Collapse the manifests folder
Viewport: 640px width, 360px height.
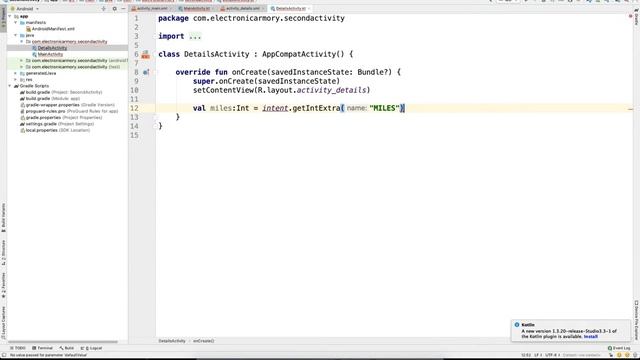[16, 22]
